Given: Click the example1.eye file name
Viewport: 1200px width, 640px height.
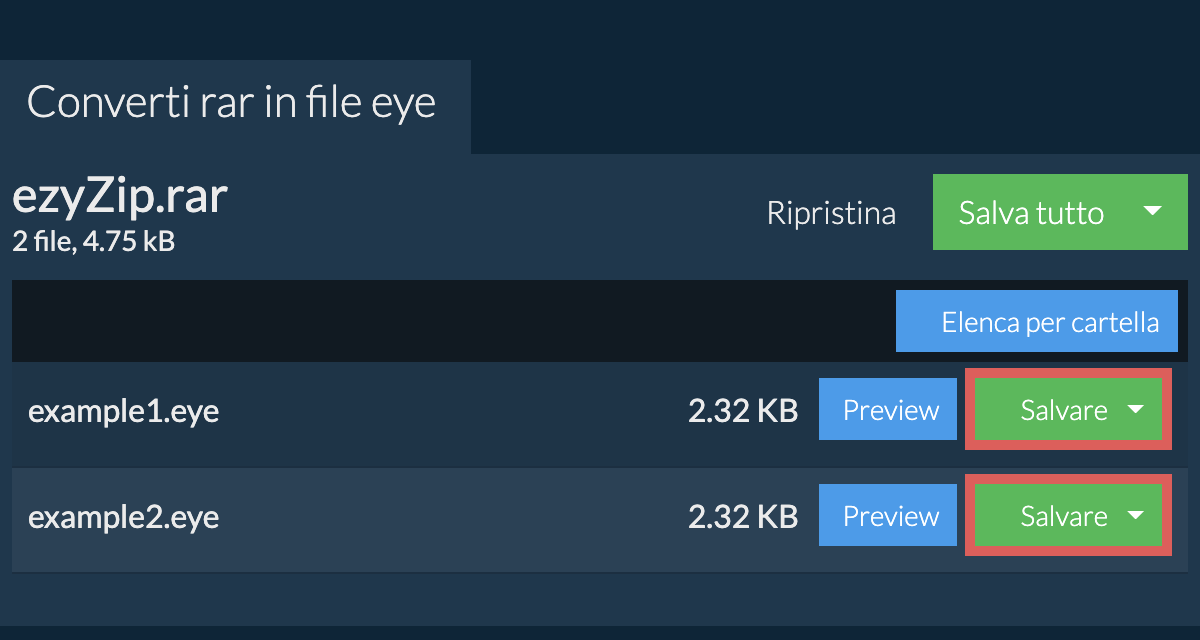Looking at the screenshot, I should [x=123, y=411].
